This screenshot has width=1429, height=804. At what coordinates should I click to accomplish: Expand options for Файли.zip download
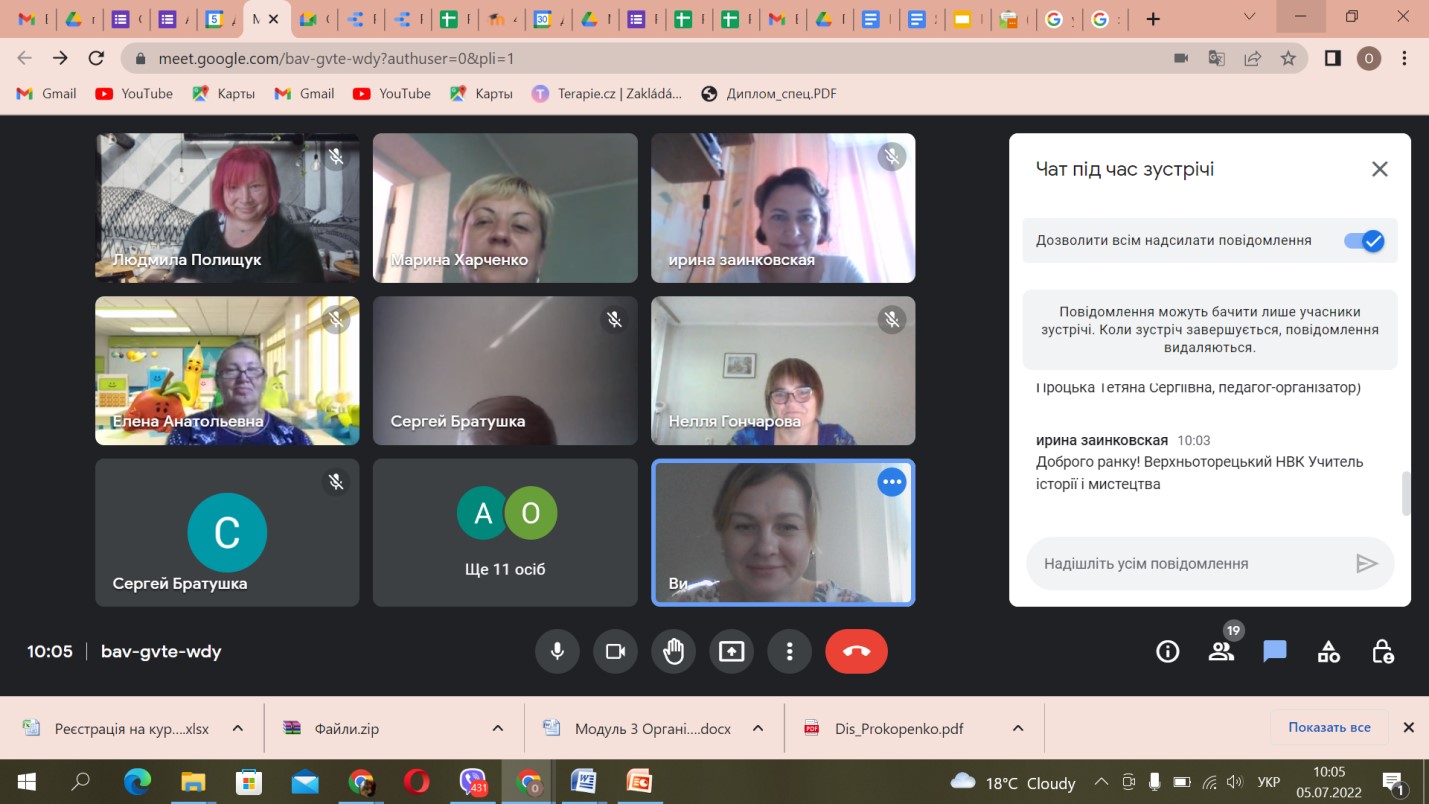(498, 729)
